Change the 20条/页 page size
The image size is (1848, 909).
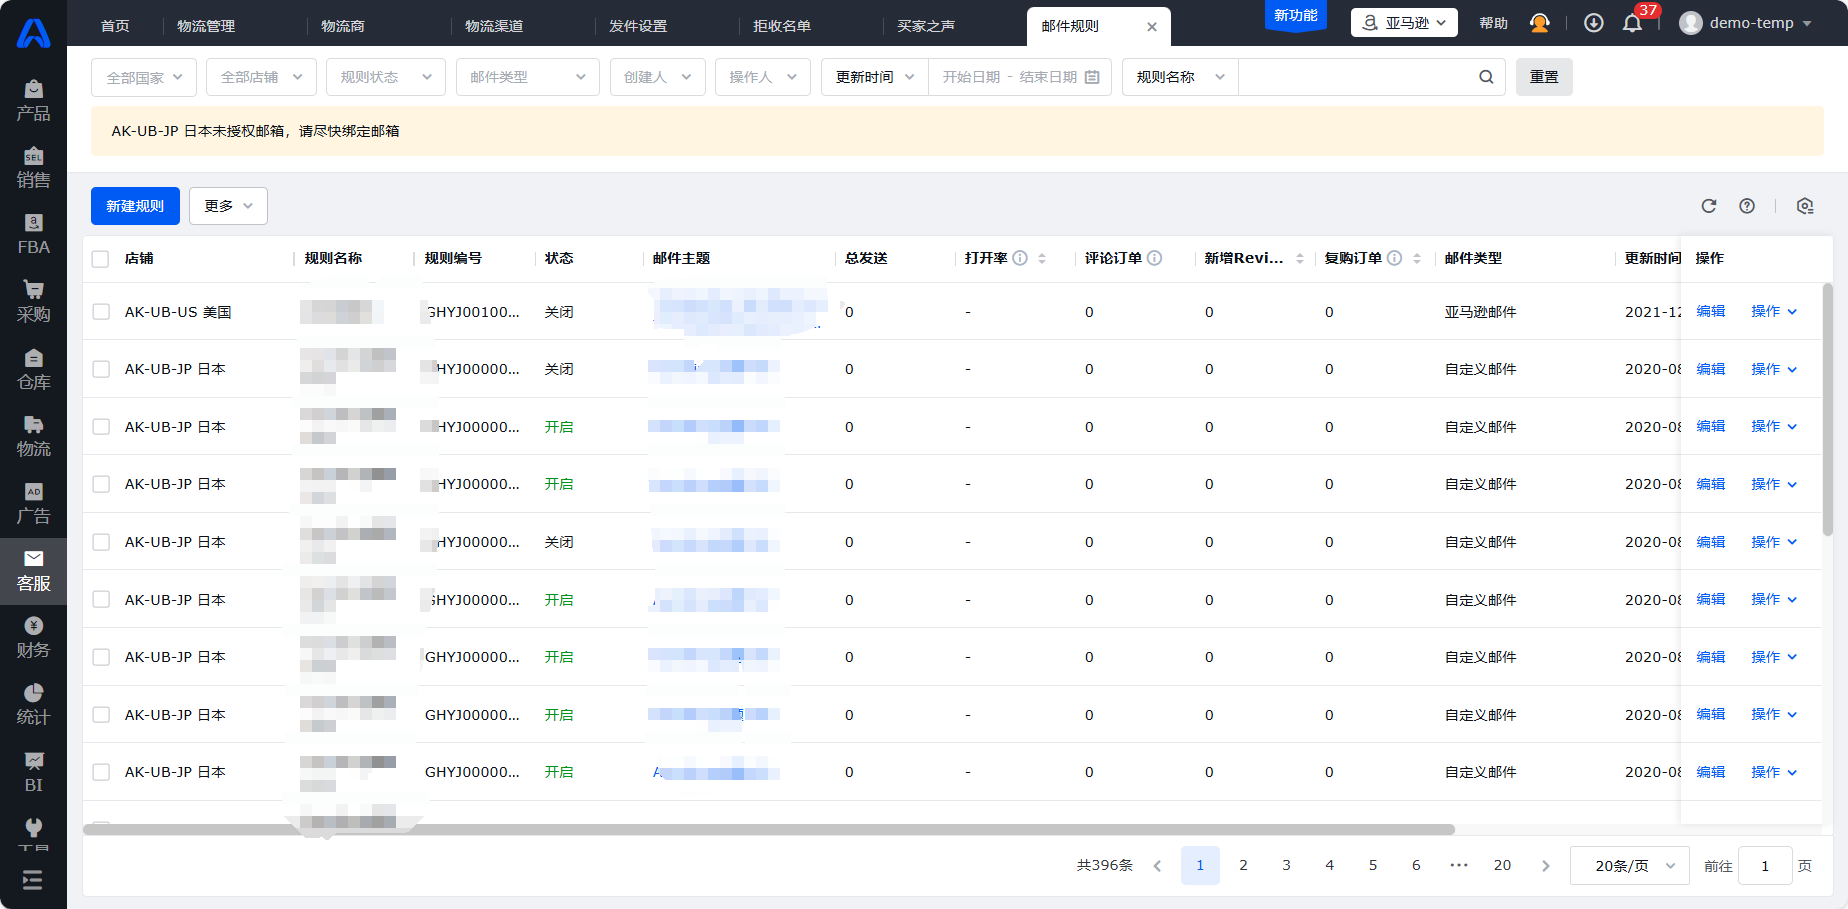pos(1630,866)
